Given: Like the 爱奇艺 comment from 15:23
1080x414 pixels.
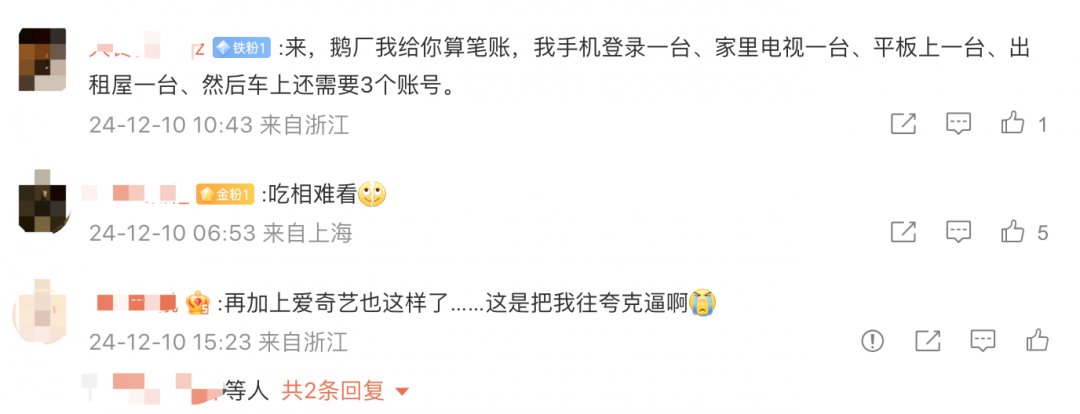Looking at the screenshot, I should tap(1037, 340).
